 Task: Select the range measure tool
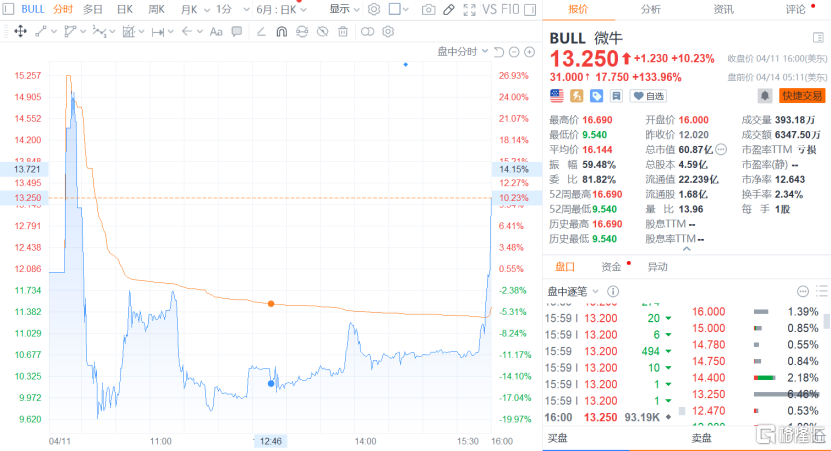coord(157,32)
